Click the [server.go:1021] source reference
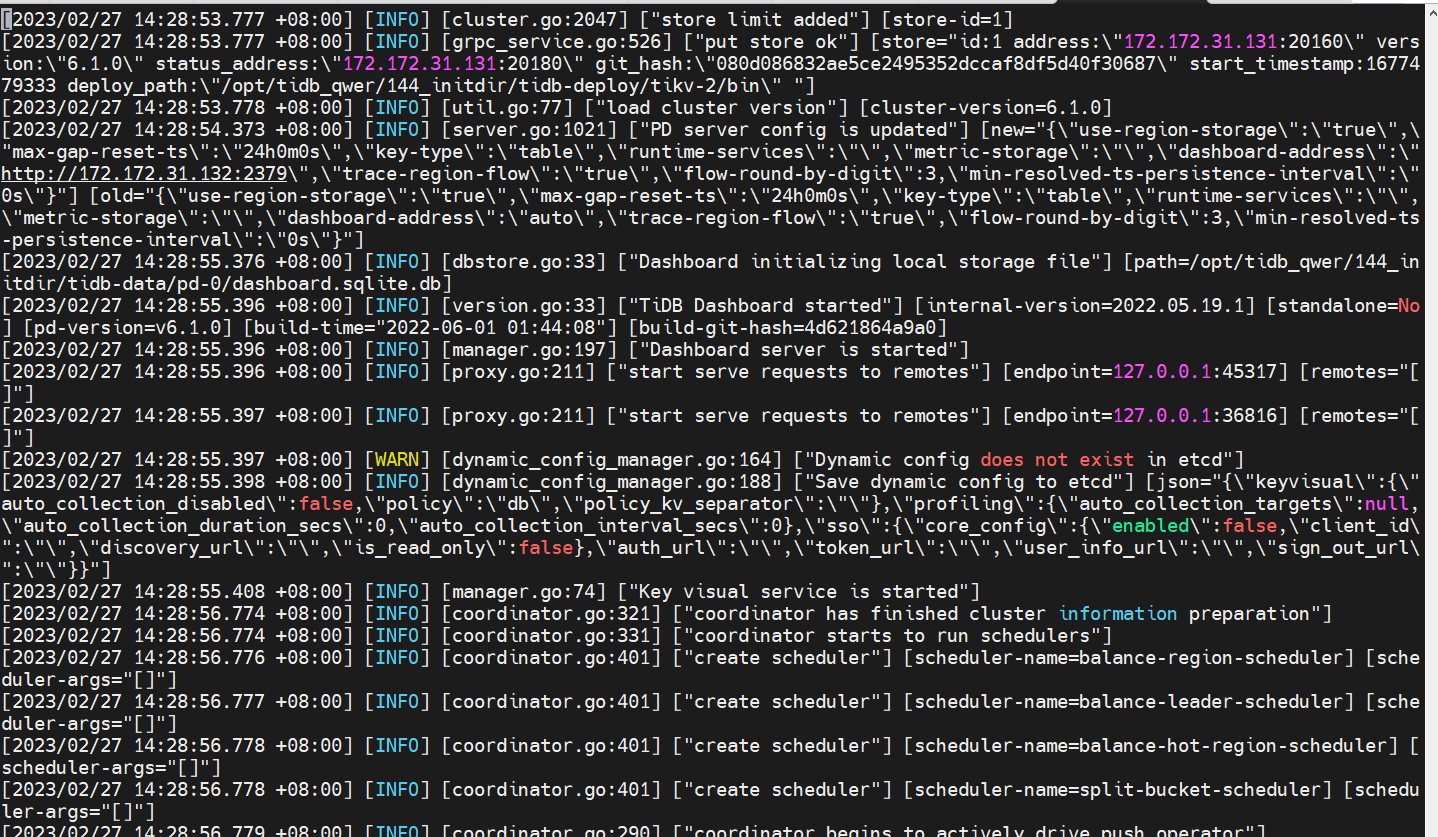The image size is (1438, 837). click(527, 130)
